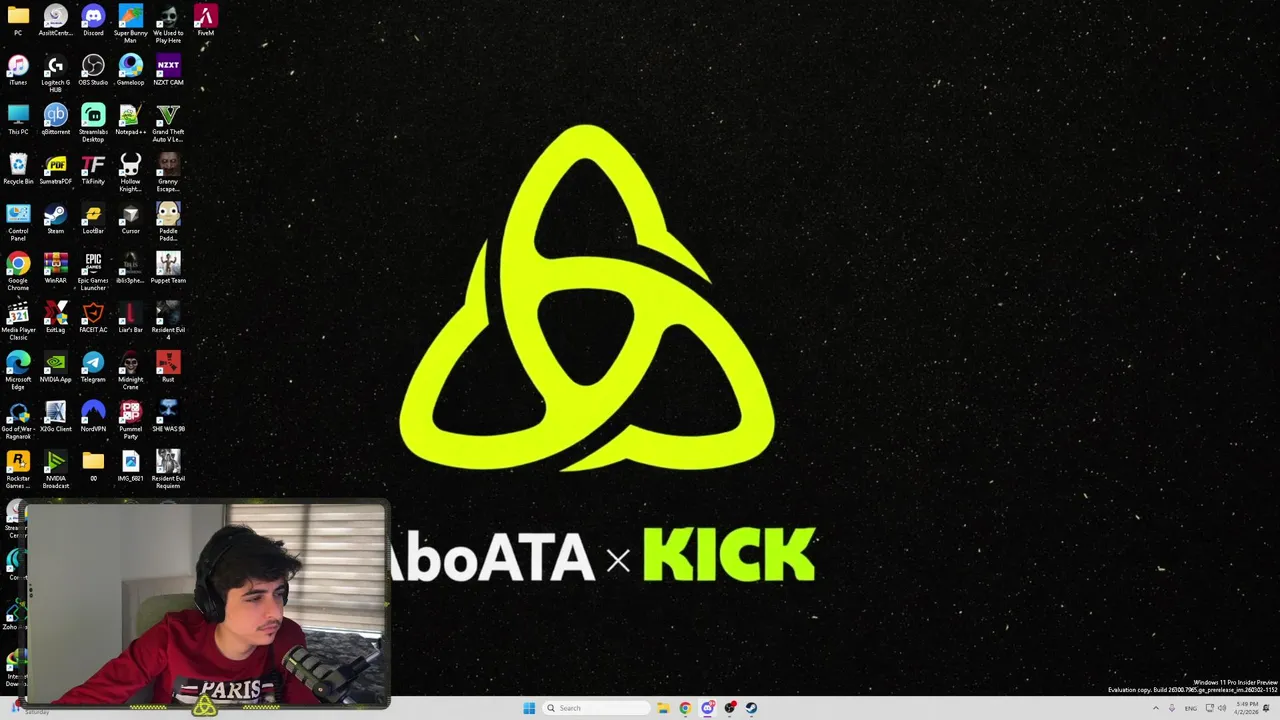Open the Control Panel desktop icon
This screenshot has height=720, width=1280.
18,222
